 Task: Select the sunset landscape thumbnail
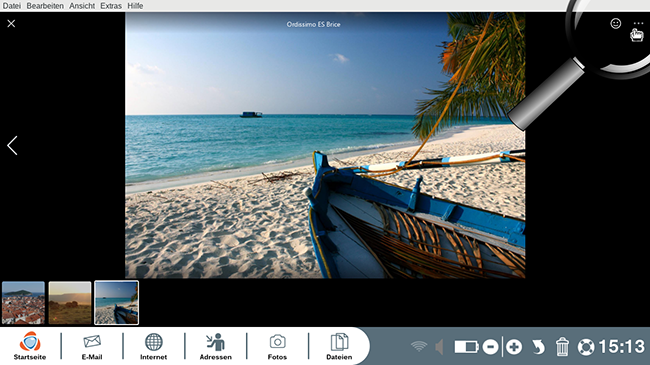point(70,303)
